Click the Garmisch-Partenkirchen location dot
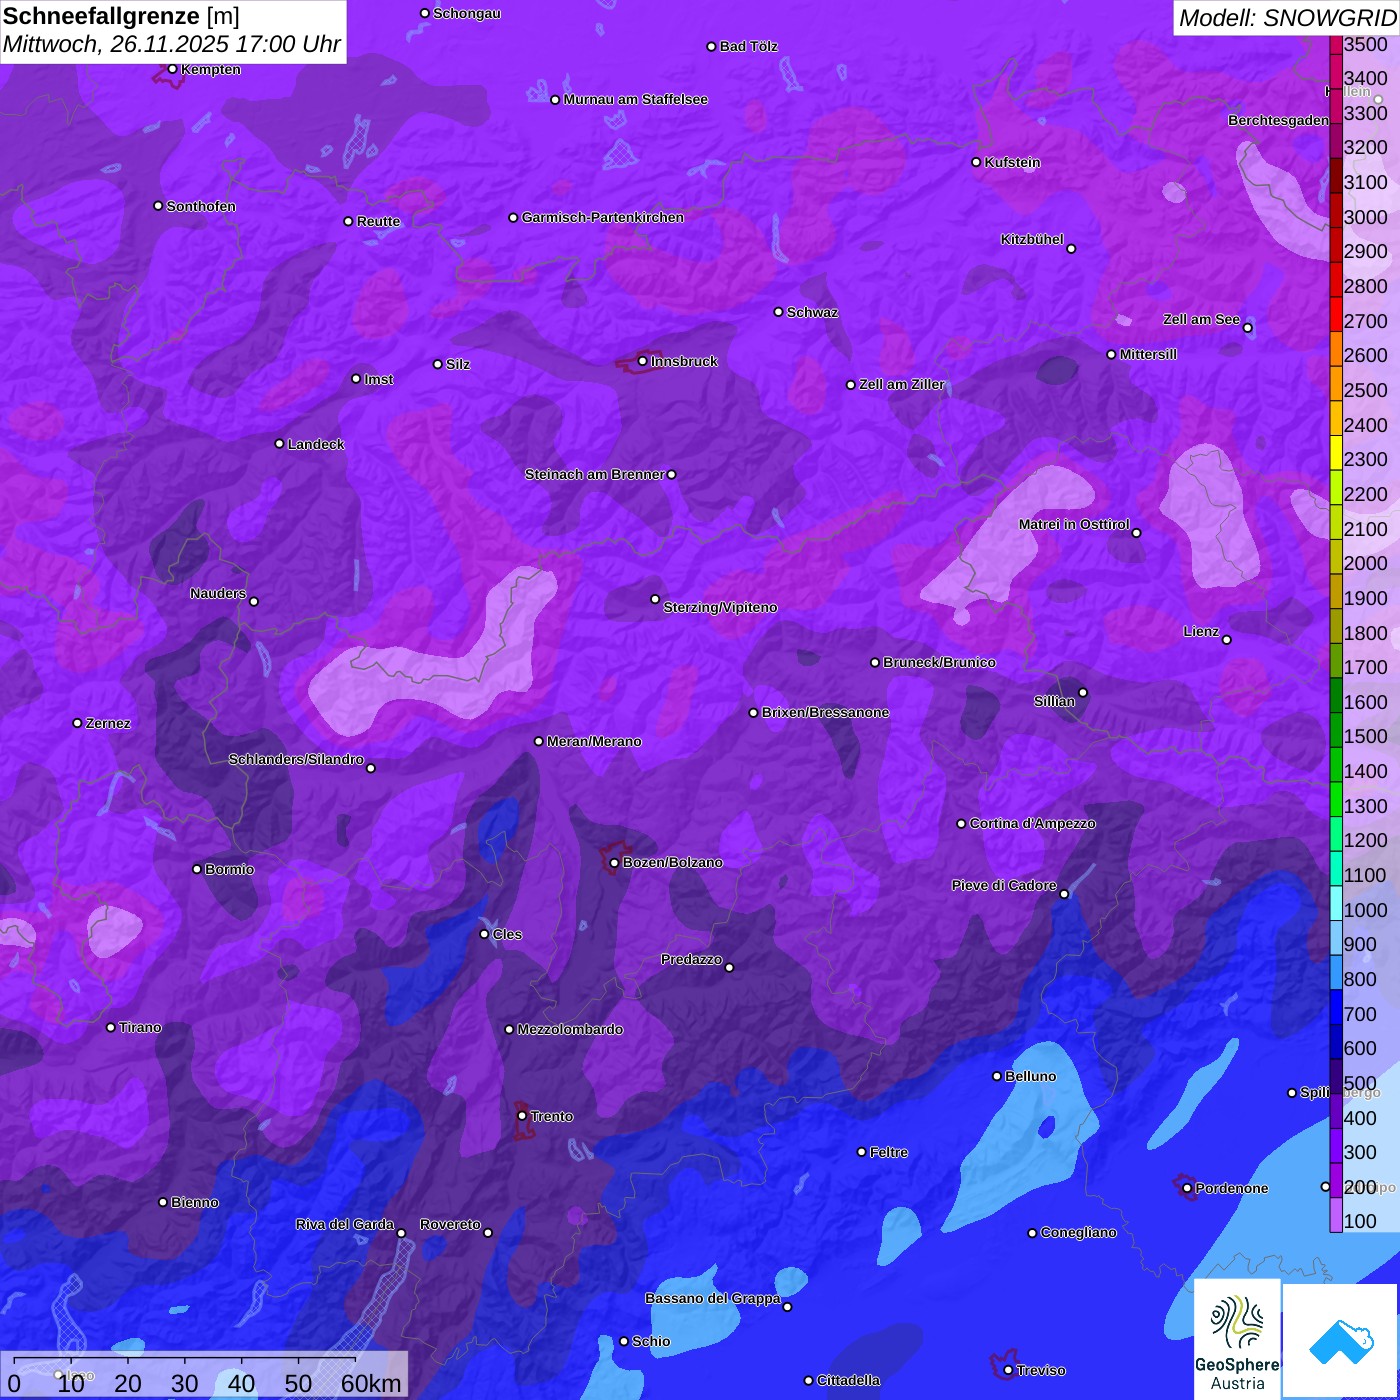 (x=513, y=217)
